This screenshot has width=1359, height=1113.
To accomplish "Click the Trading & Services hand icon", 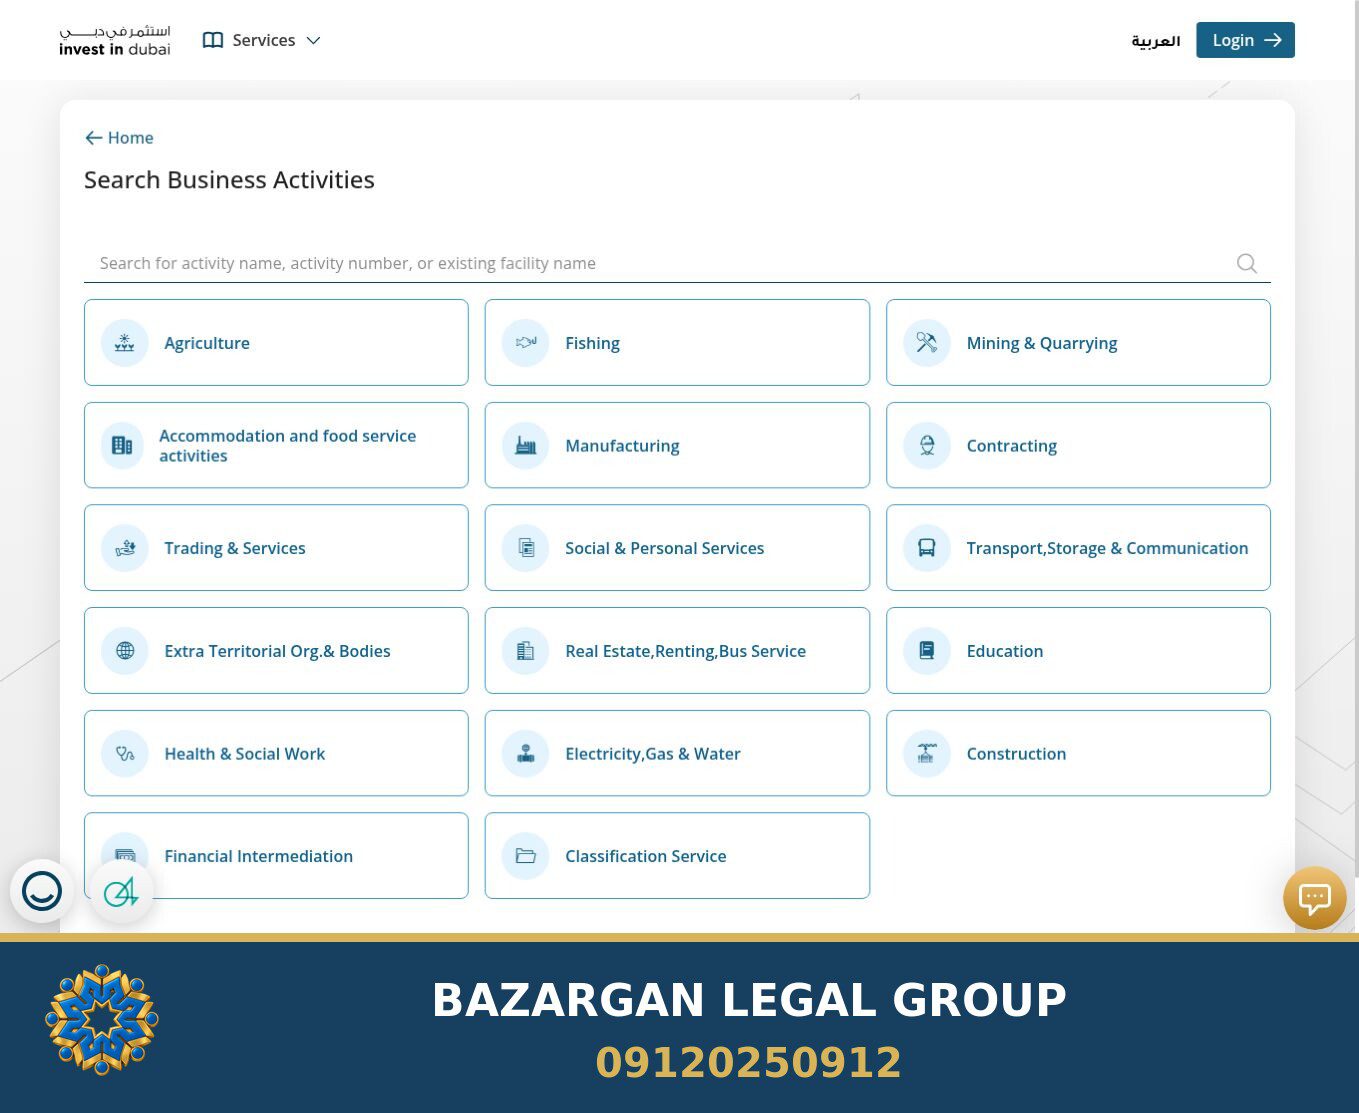I will [x=125, y=548].
